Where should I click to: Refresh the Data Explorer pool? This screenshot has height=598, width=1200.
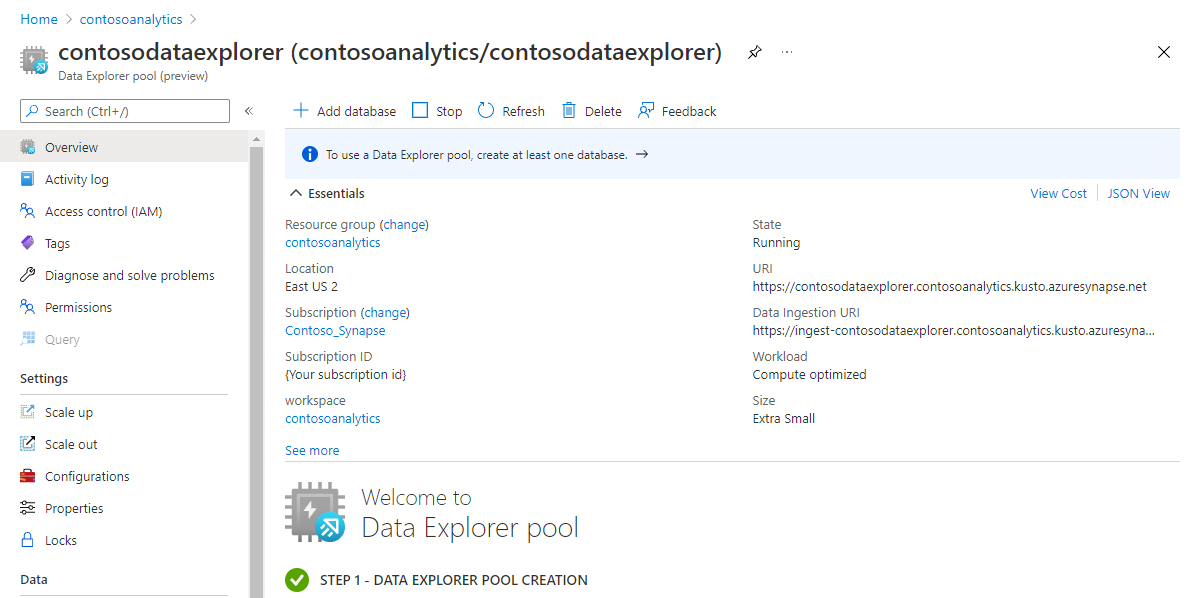tap(510, 110)
